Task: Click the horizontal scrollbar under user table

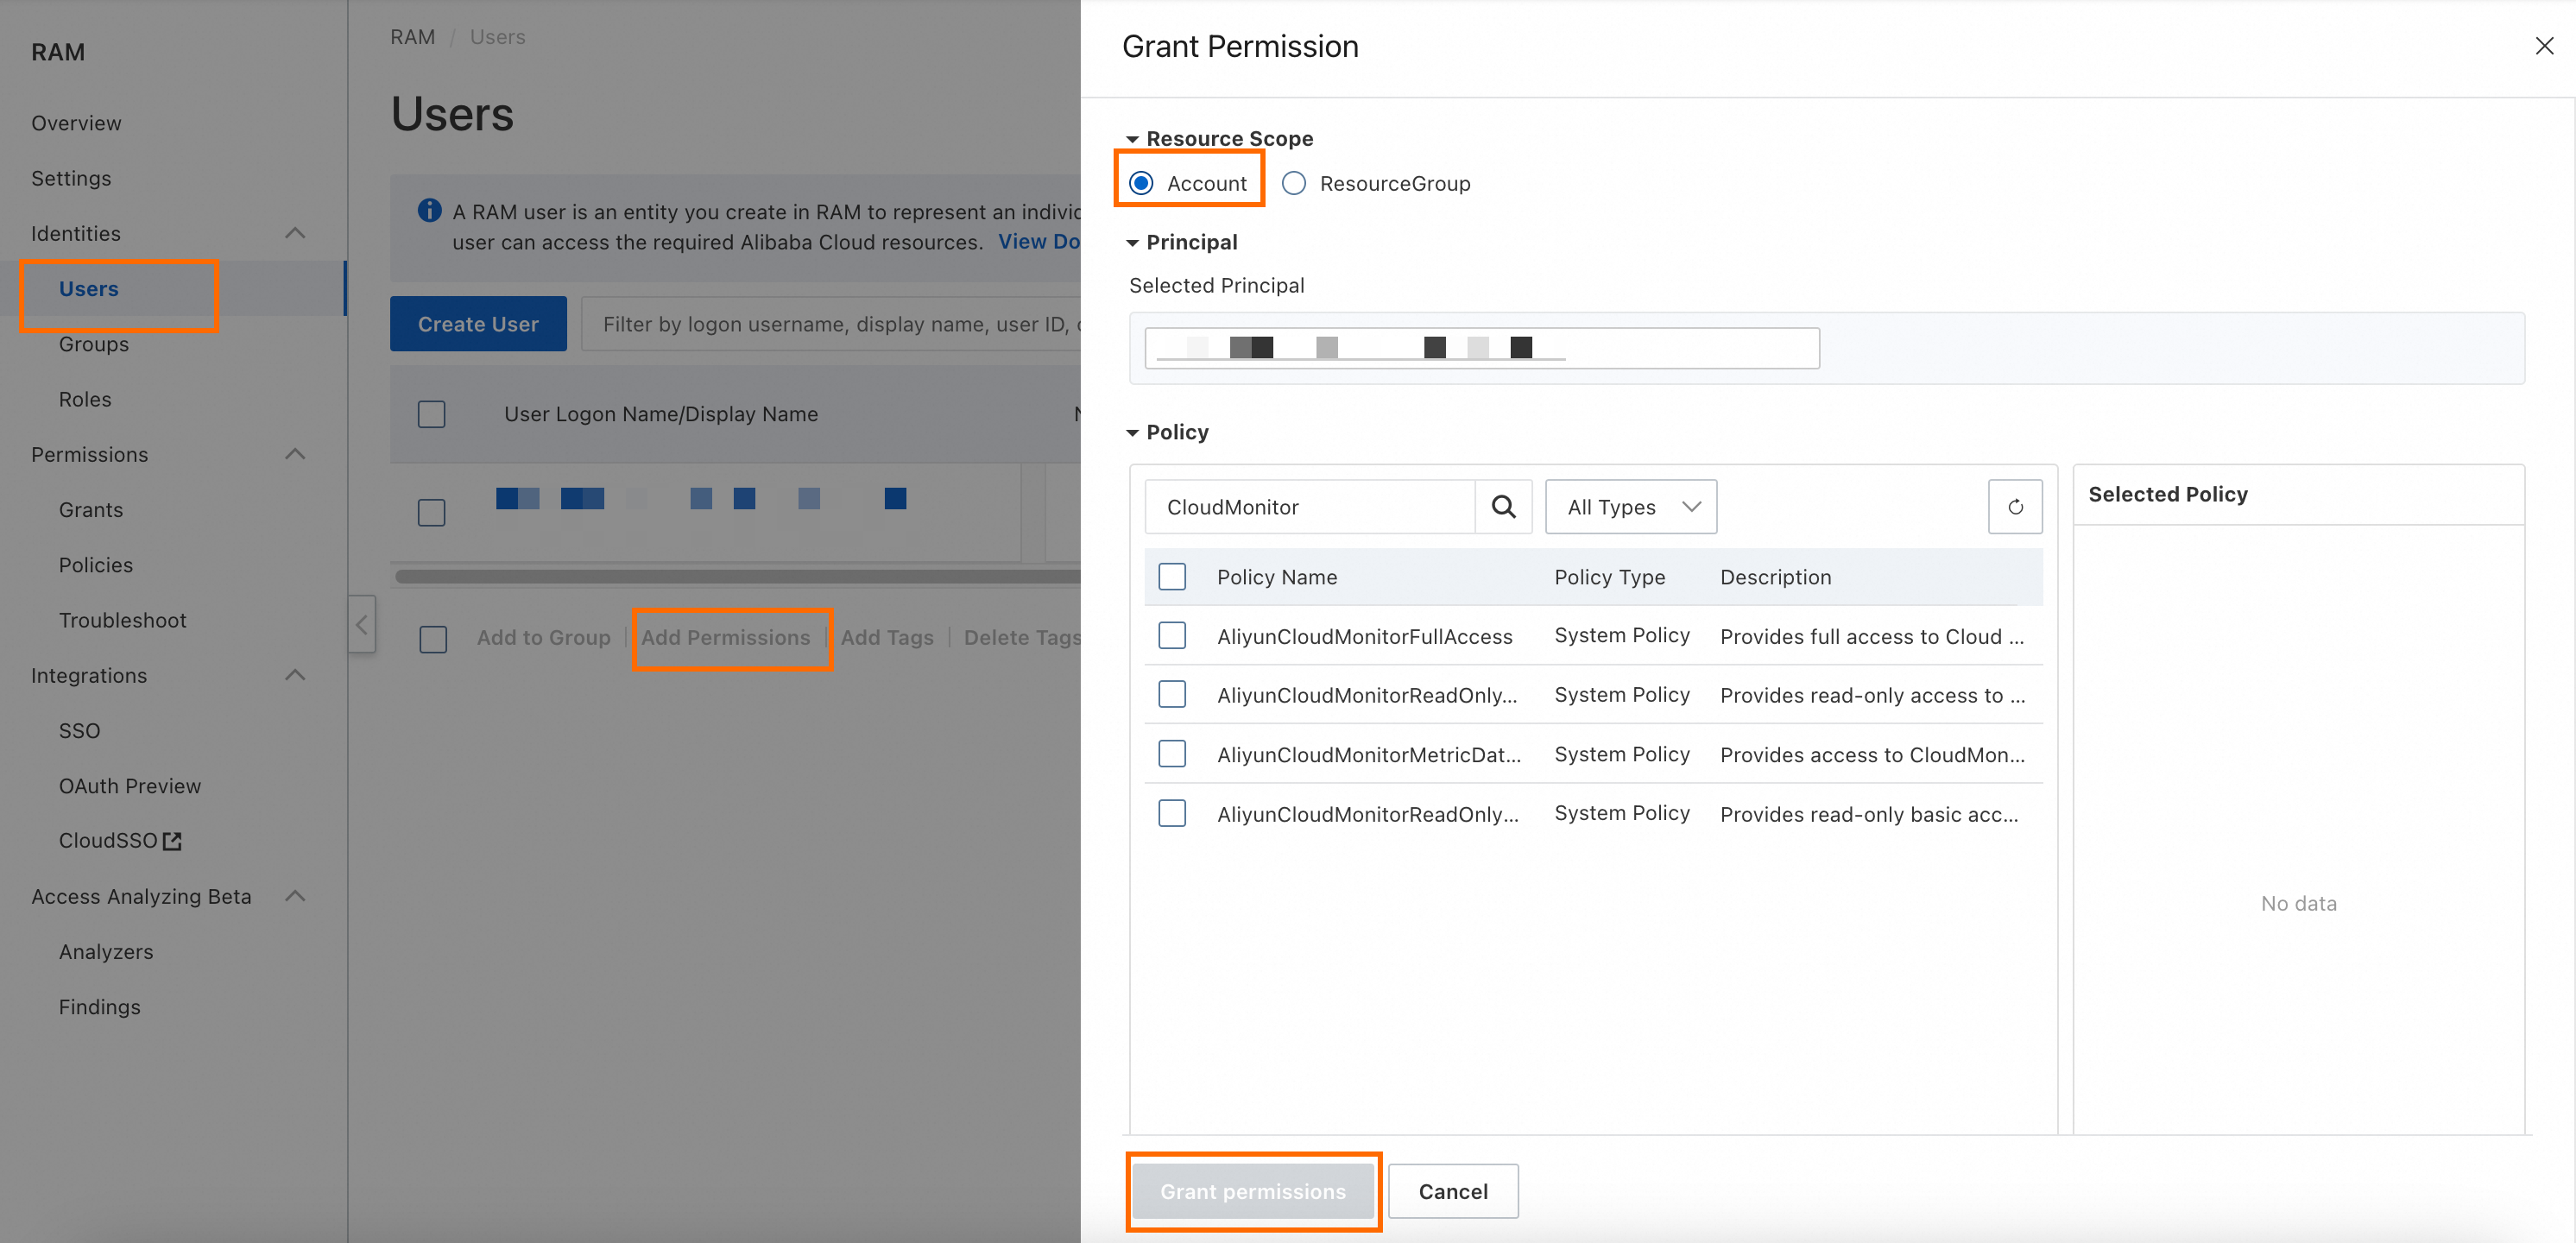Action: point(737,577)
